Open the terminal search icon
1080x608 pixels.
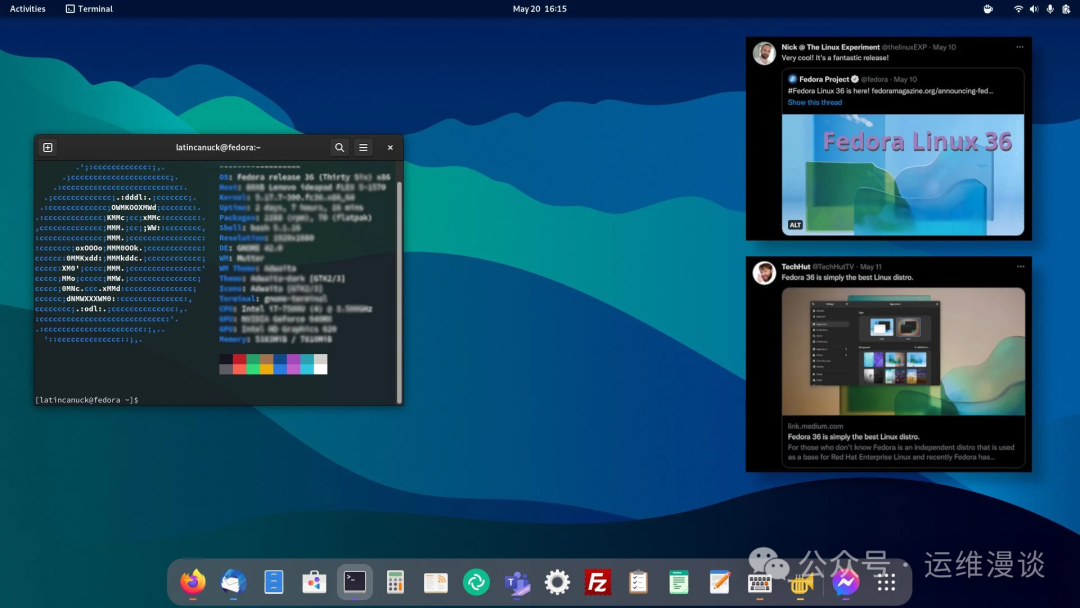[x=340, y=147]
